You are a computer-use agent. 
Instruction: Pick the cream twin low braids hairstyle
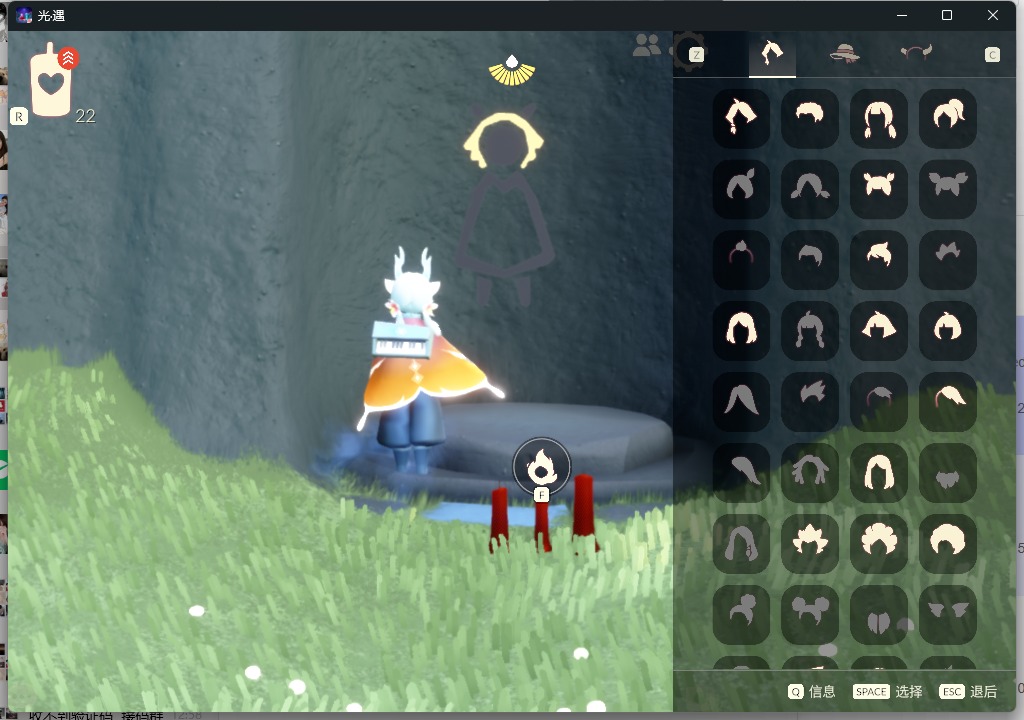(x=879, y=118)
